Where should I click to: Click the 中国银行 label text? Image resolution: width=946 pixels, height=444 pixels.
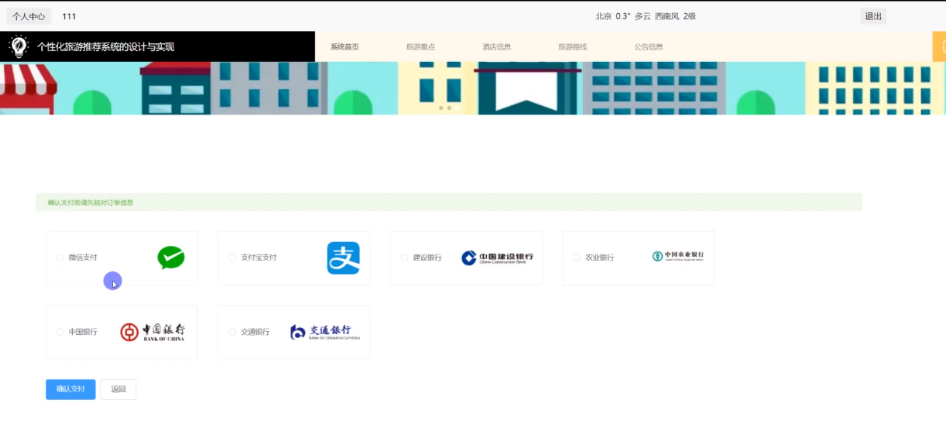point(83,332)
